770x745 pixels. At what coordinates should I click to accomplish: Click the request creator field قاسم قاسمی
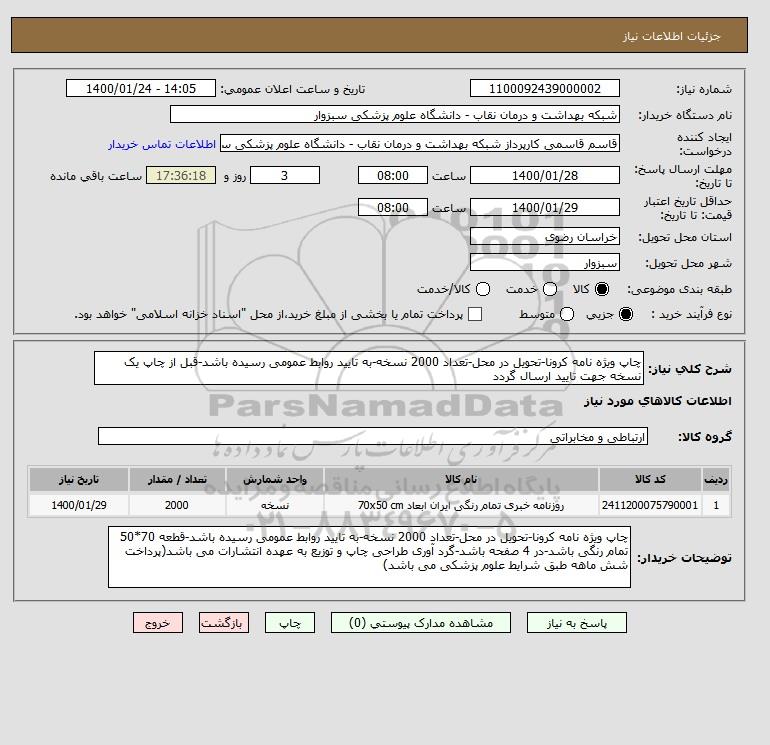click(x=420, y=144)
